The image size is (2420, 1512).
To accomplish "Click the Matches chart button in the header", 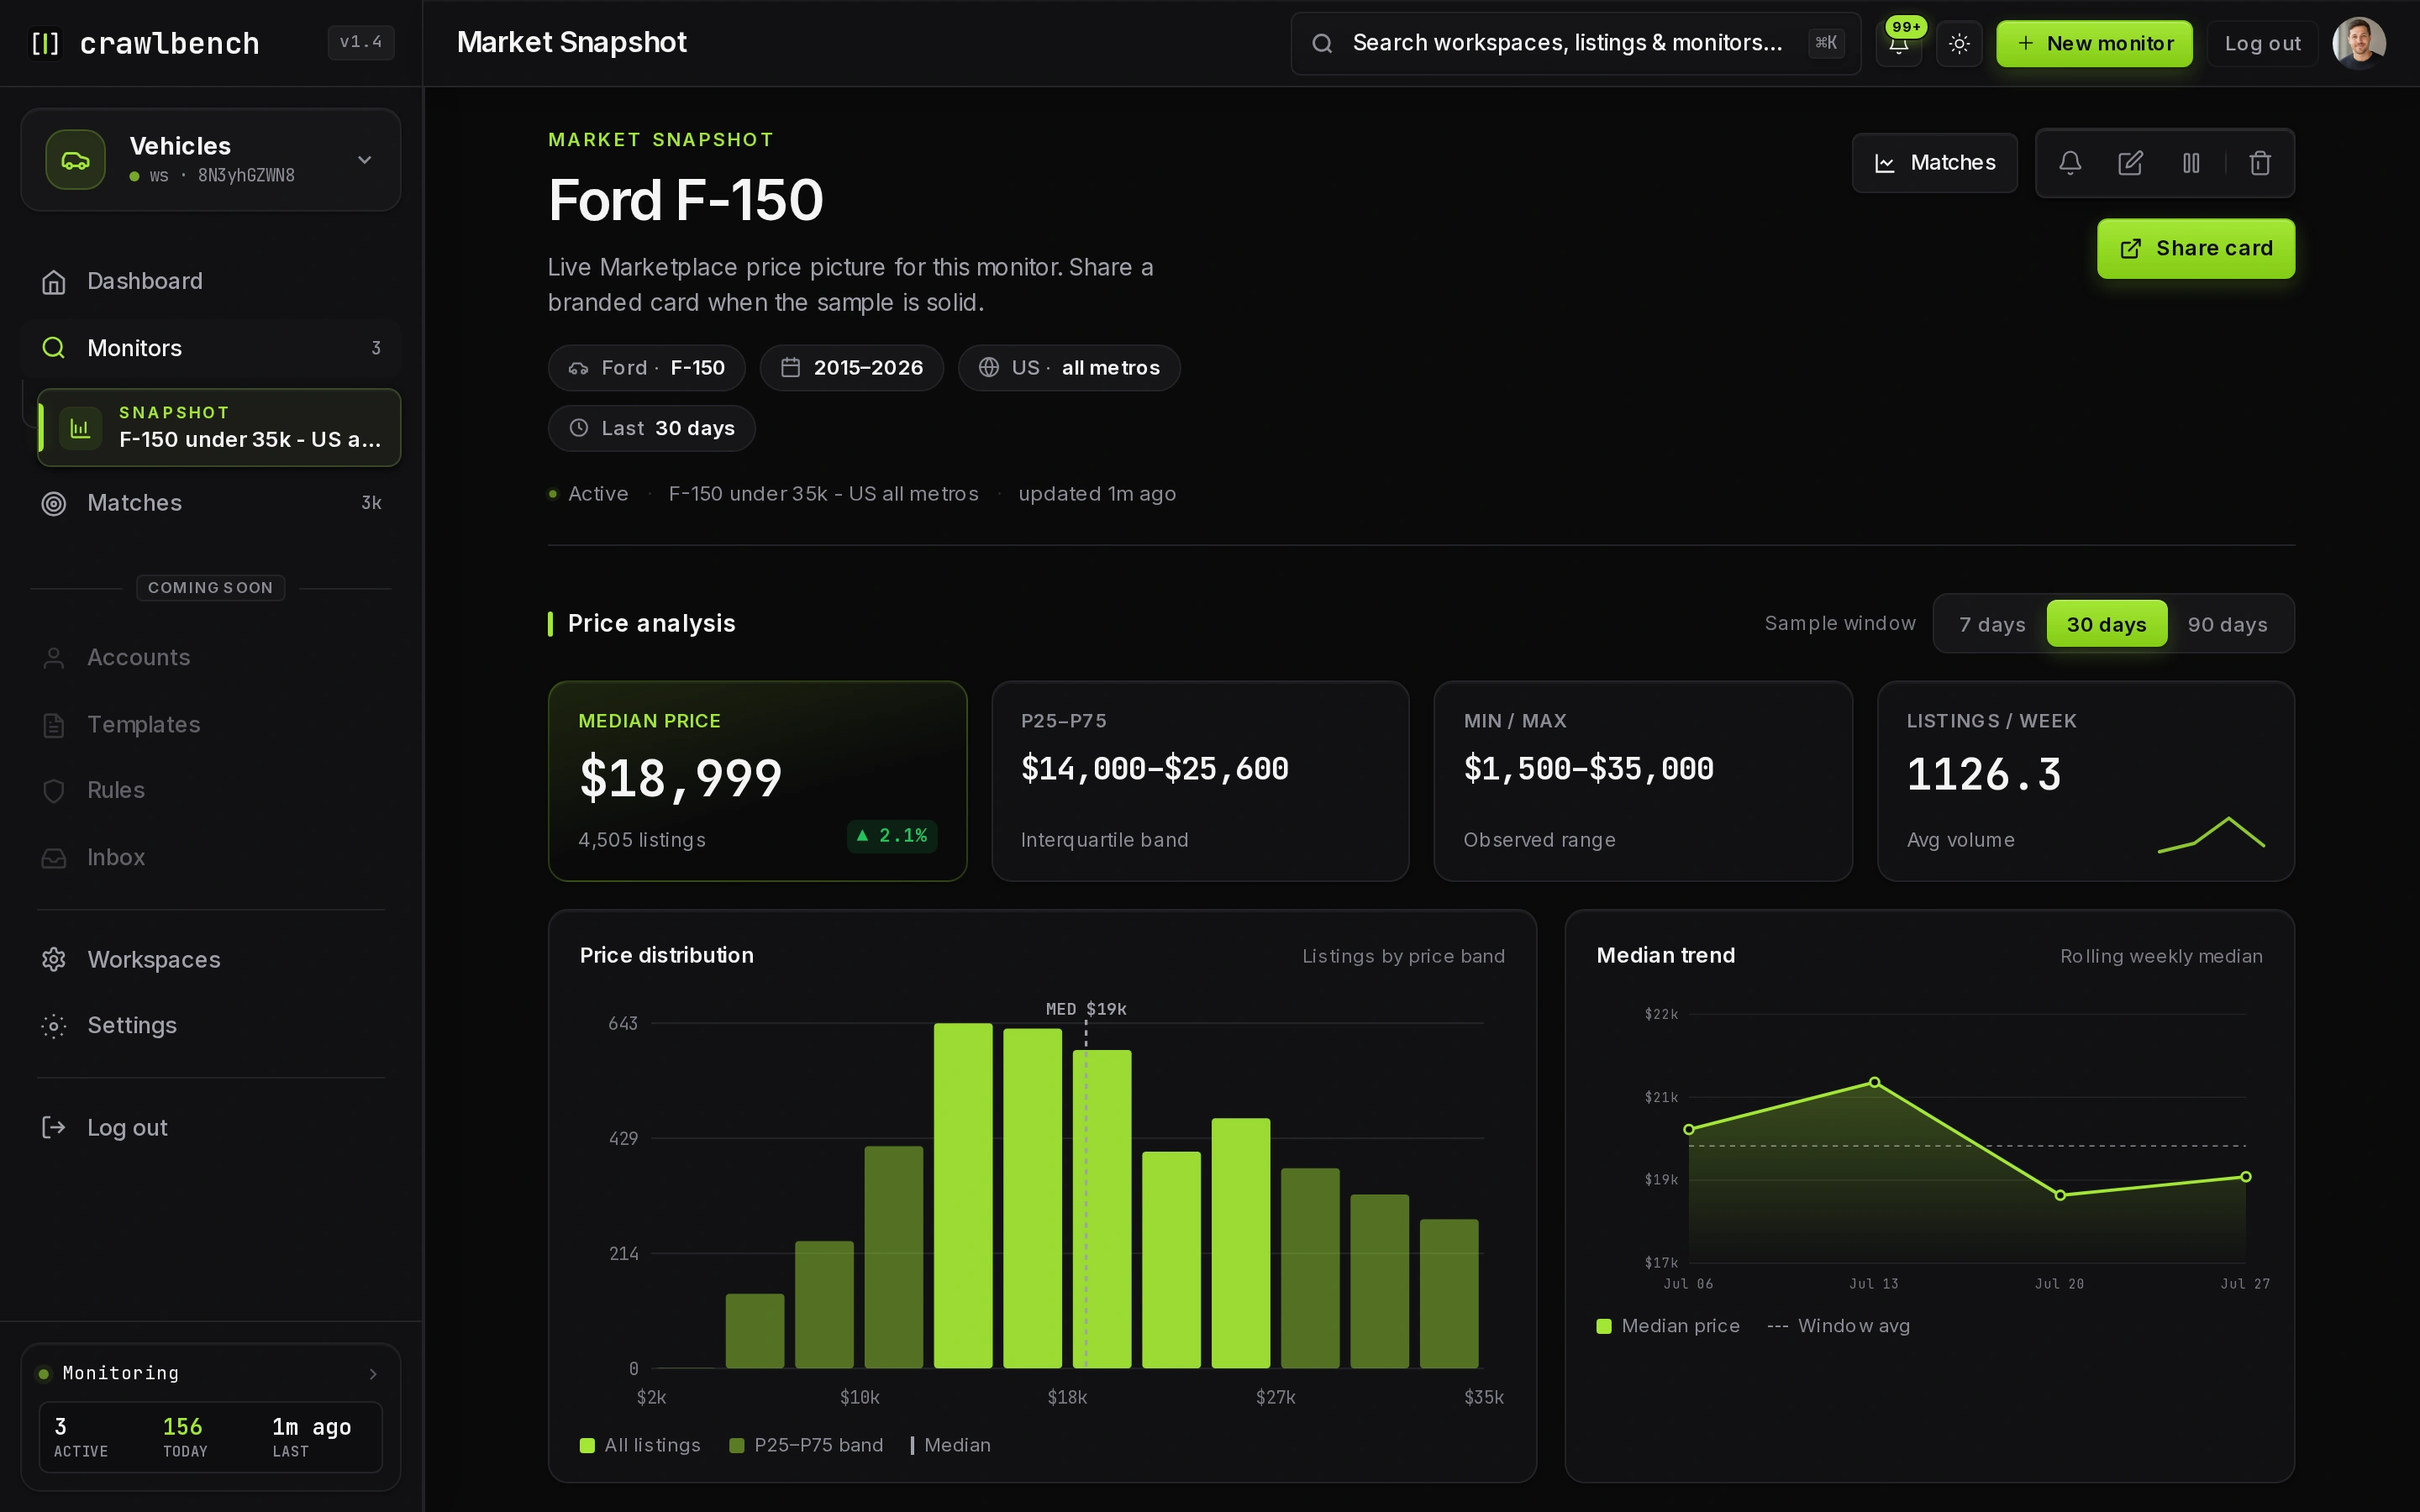I will click(1934, 163).
